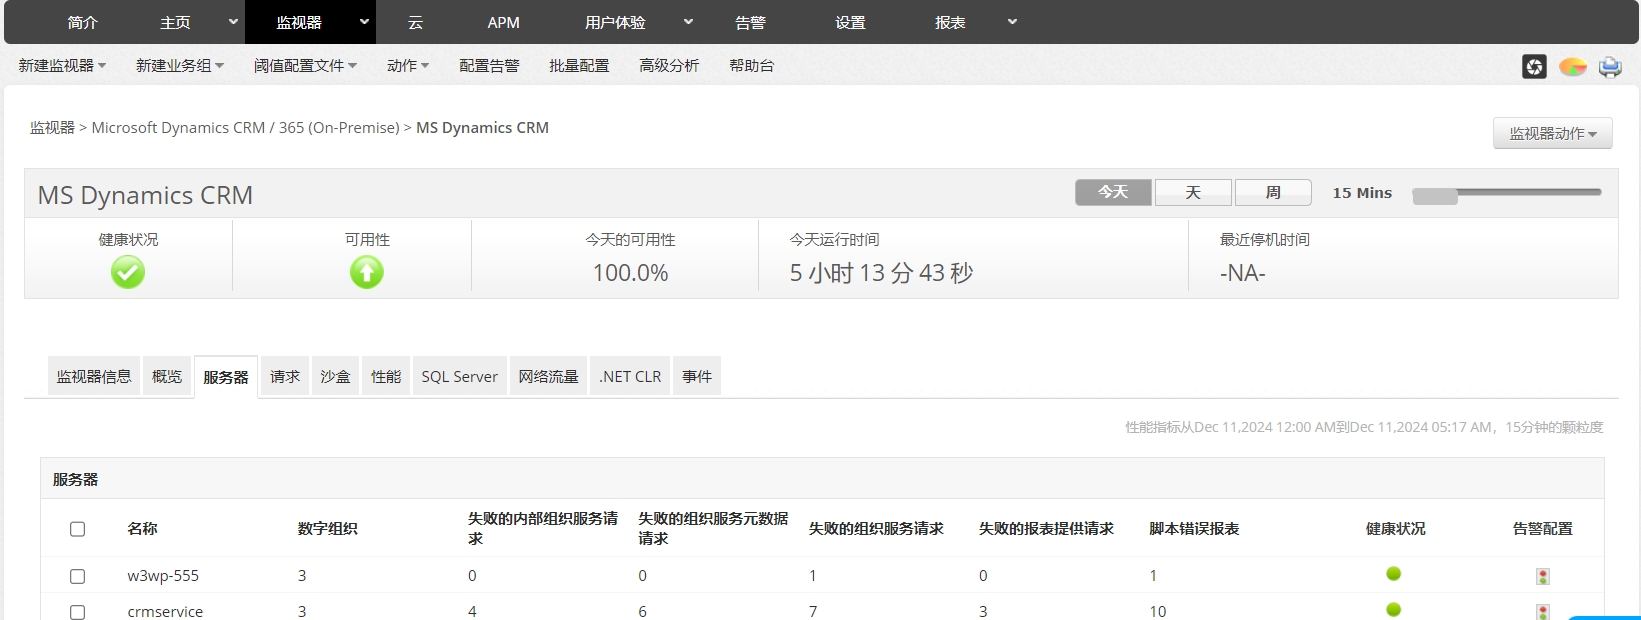Expand the 报表 menu arrow
1641x620 pixels.
pyautogui.click(x=1012, y=22)
